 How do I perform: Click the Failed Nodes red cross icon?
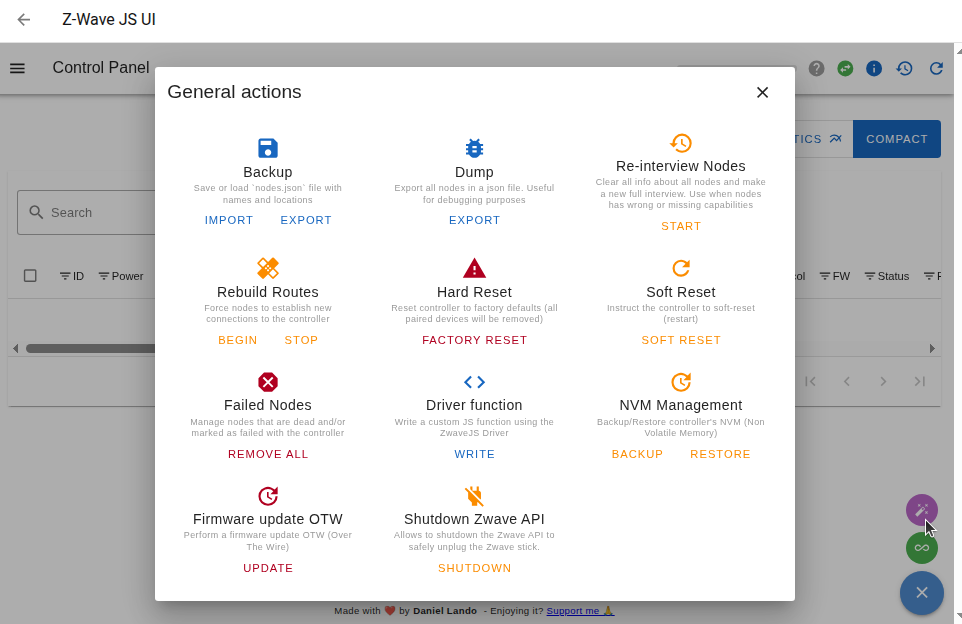pos(267,382)
